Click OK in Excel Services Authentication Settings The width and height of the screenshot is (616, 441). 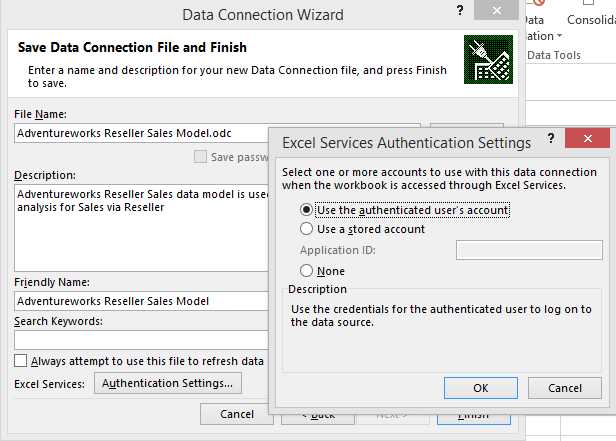pyautogui.click(x=480, y=388)
